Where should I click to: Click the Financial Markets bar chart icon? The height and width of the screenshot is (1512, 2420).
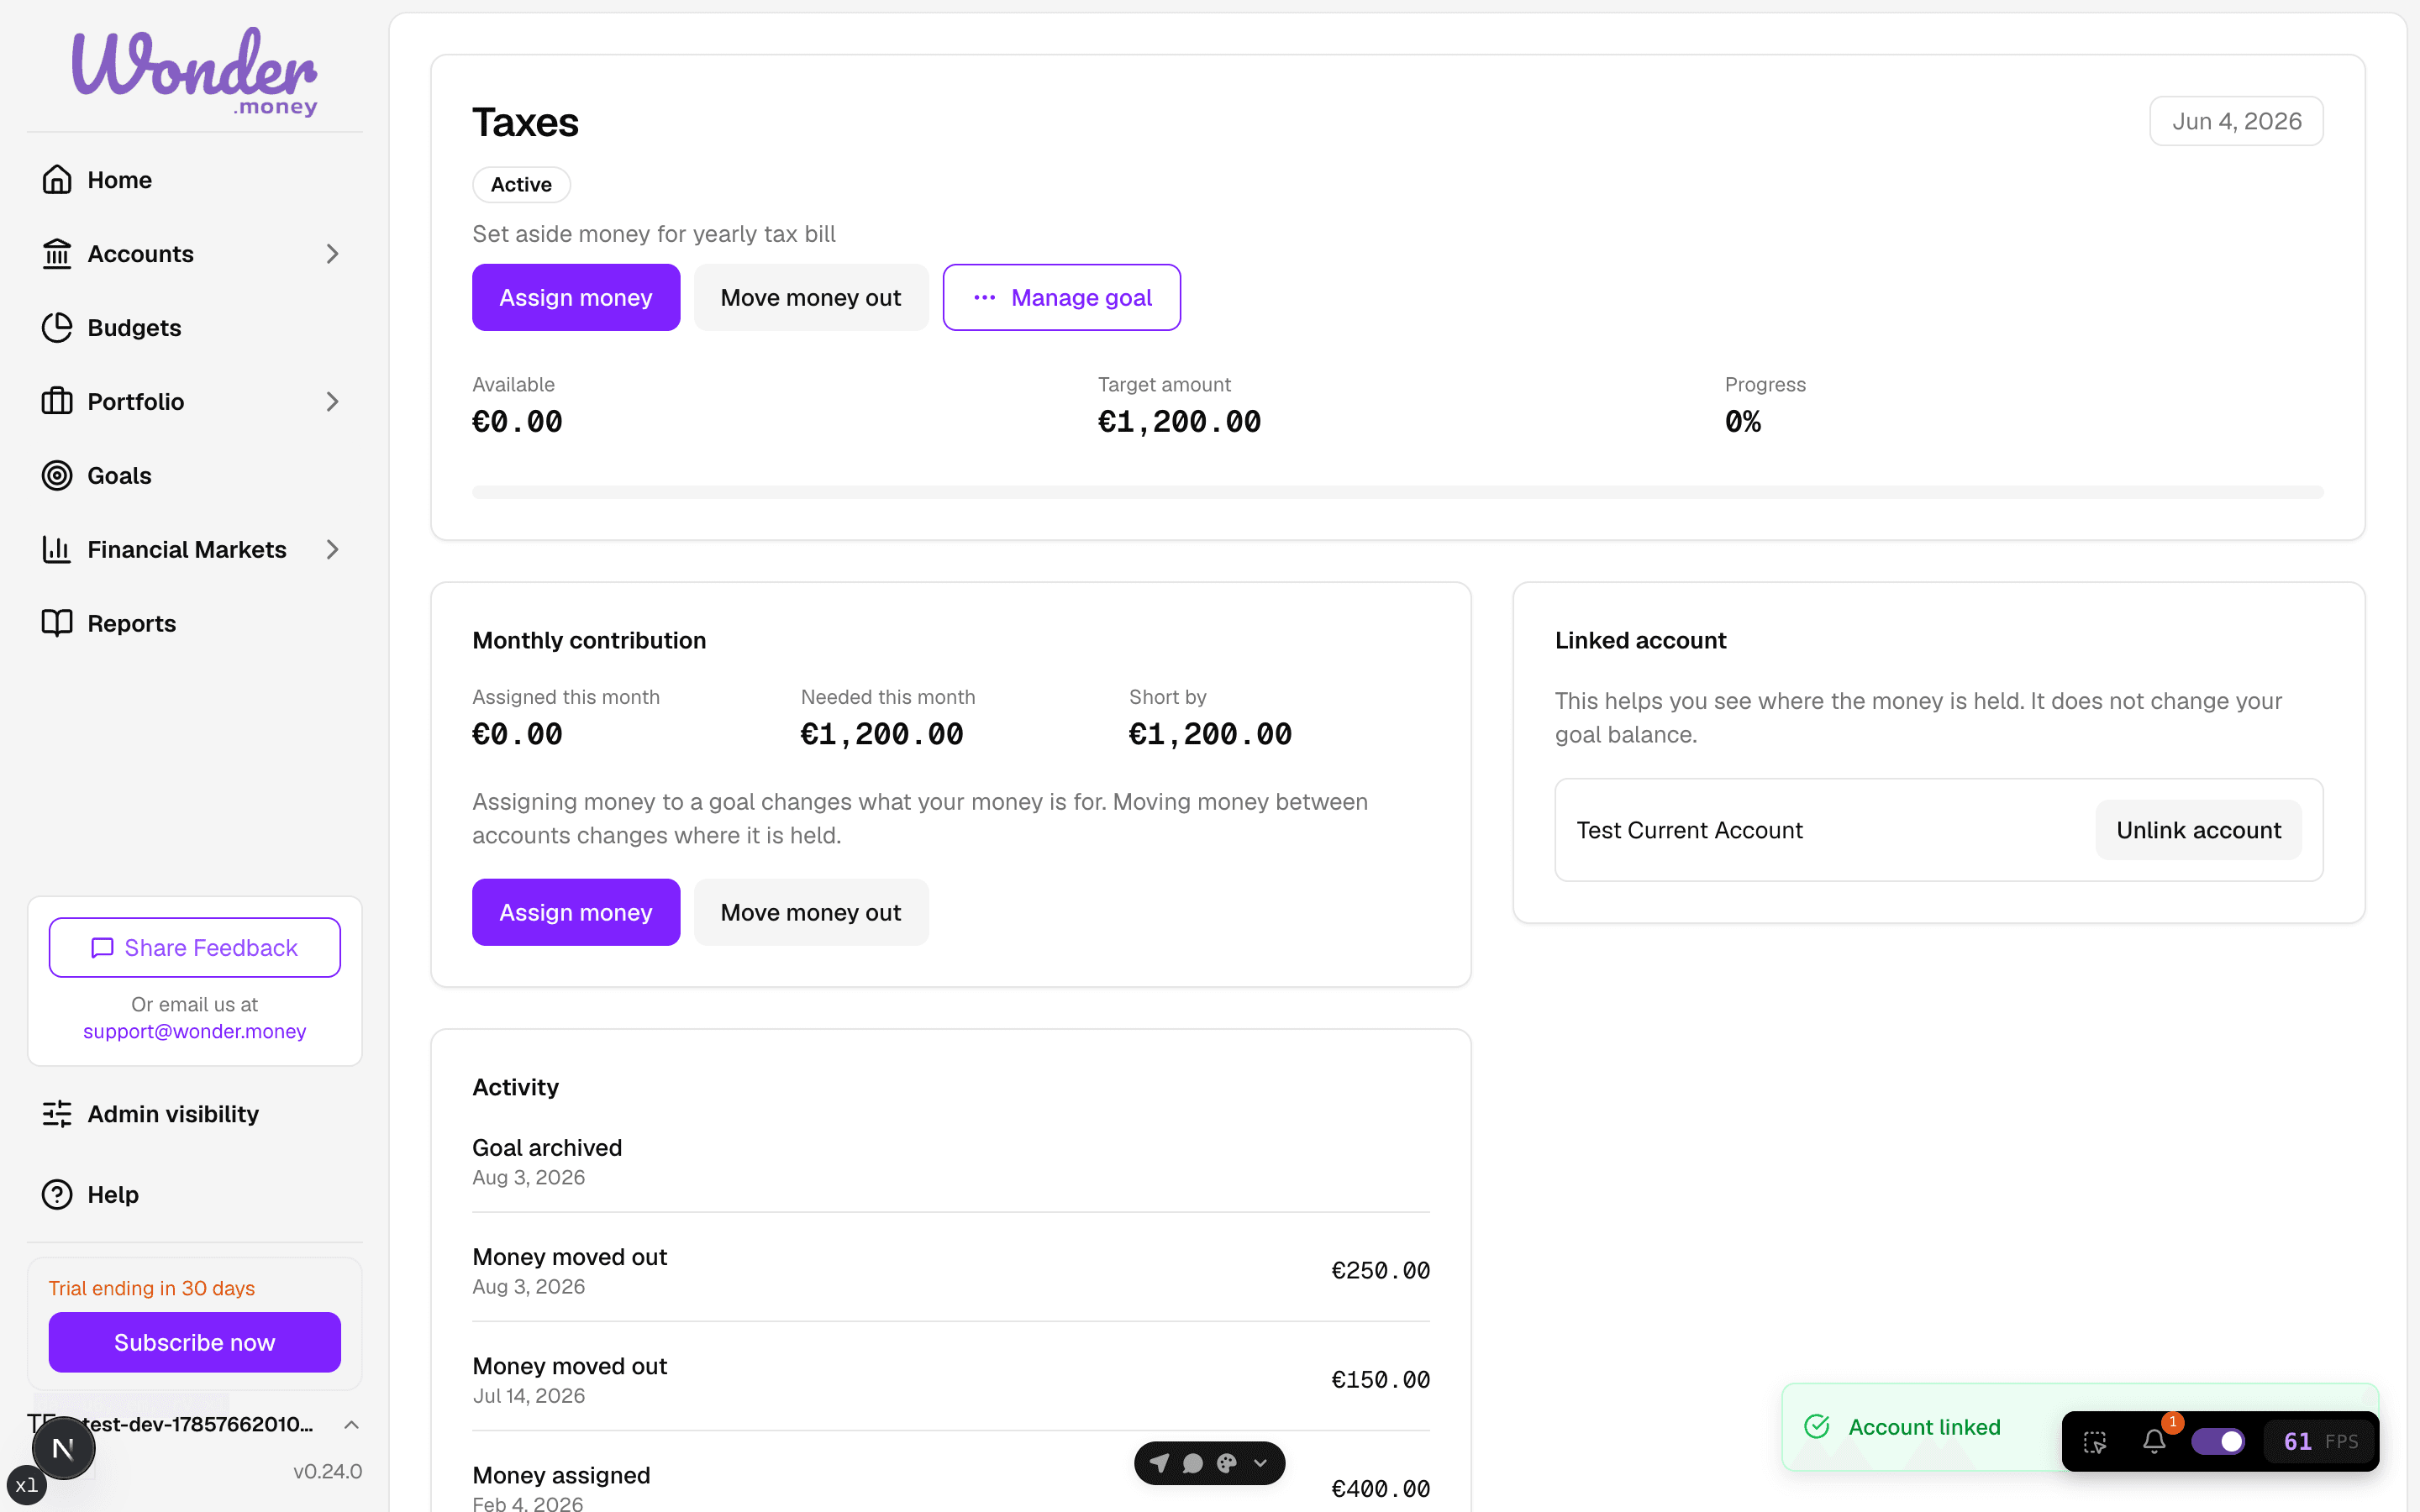57,550
